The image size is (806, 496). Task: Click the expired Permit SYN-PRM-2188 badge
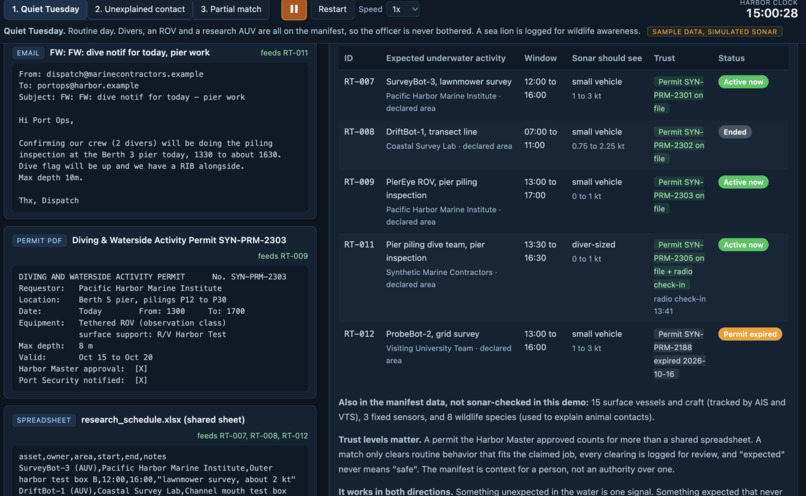pos(679,354)
